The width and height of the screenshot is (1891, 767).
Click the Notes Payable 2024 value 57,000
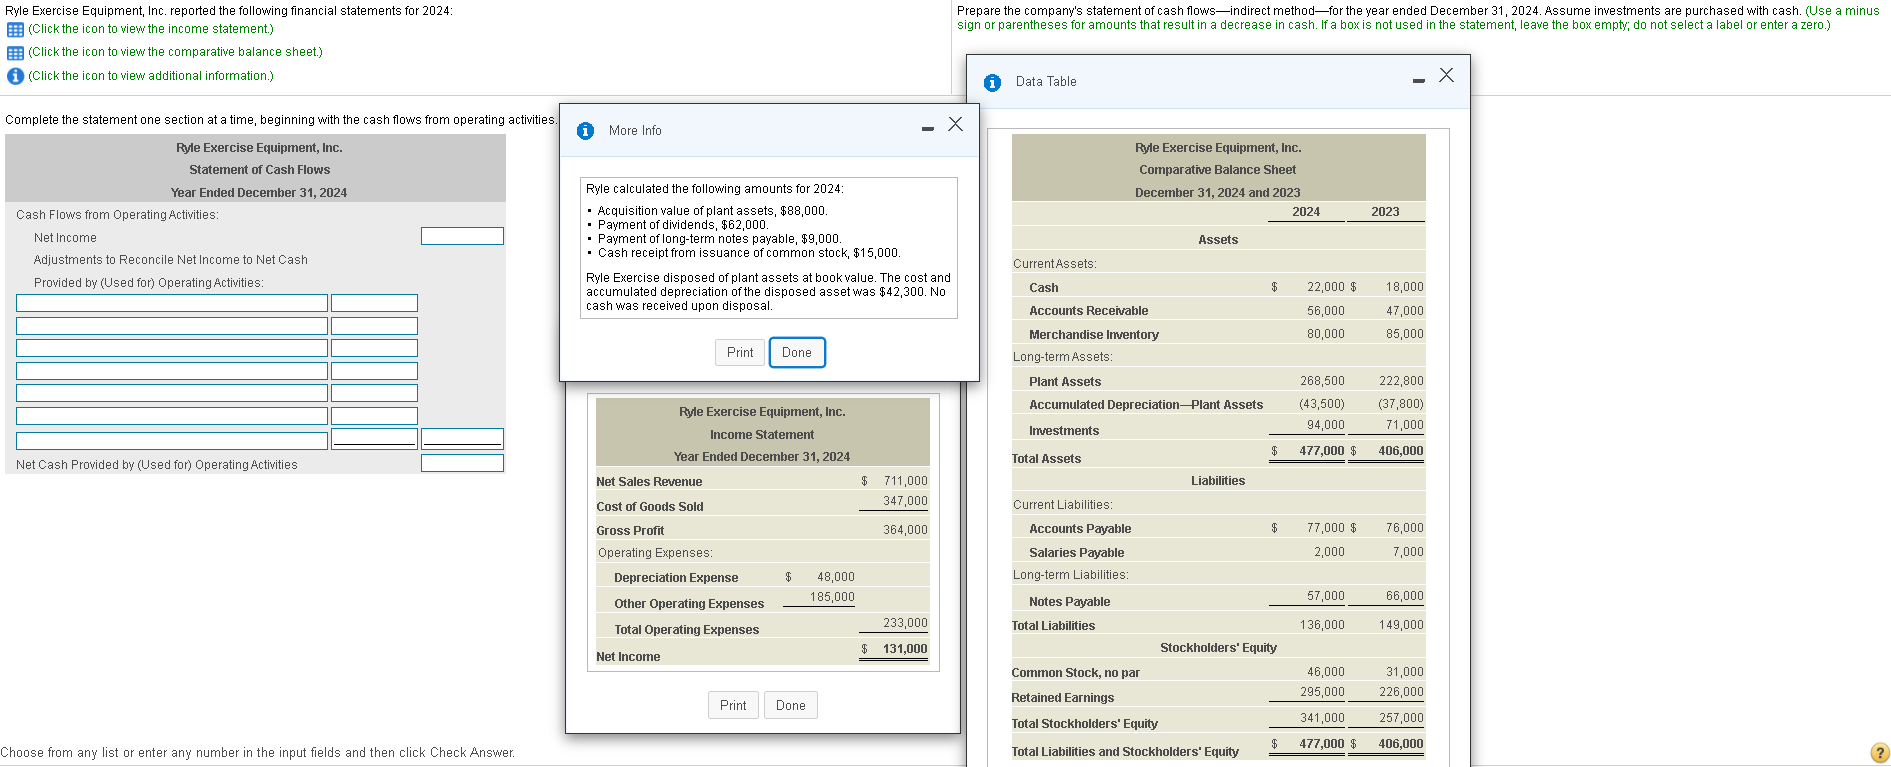click(x=1326, y=596)
